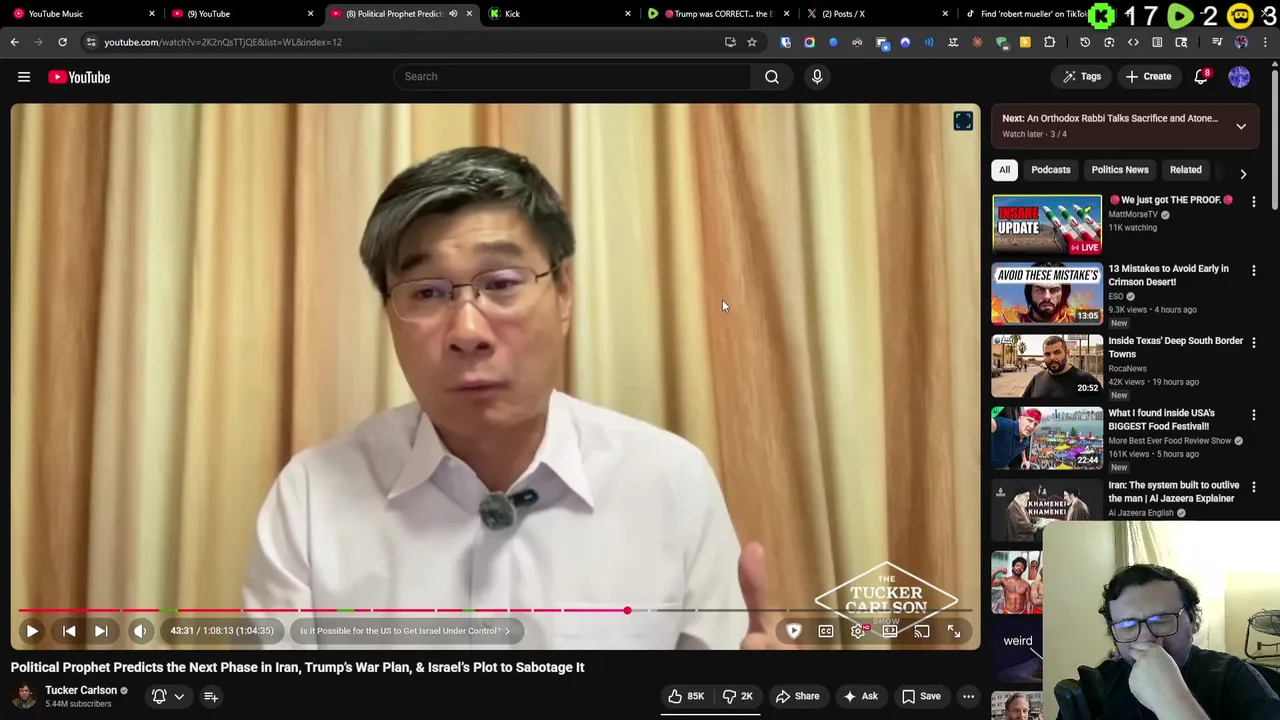Open the Tucker Carlson channel name
This screenshot has width=1280, height=720.
pos(81,690)
